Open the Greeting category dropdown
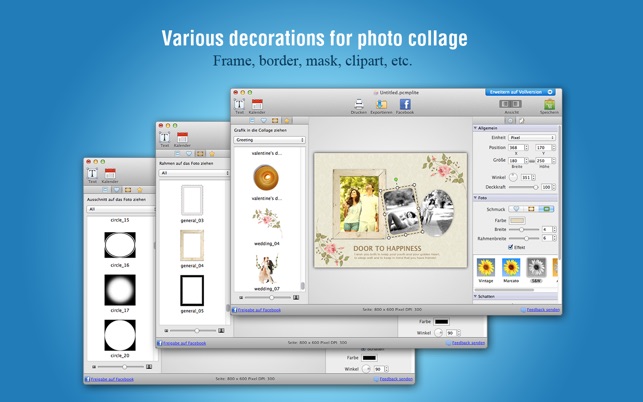 [x=269, y=140]
